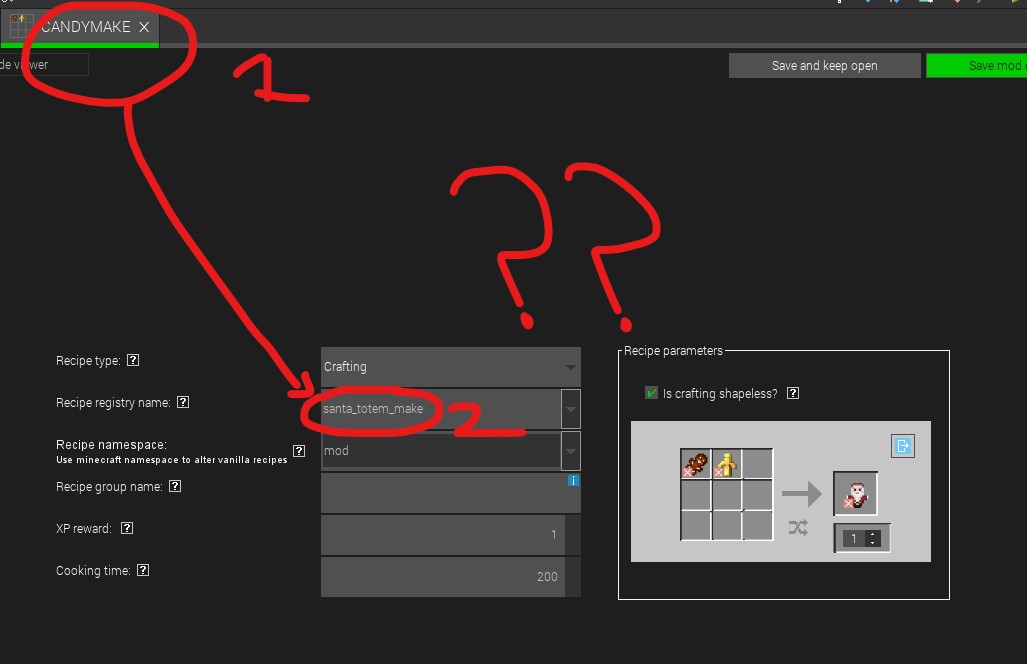This screenshot has height=664, width=1027.
Task: Remove the gingerbread item from crafting grid
Action: pos(688,471)
